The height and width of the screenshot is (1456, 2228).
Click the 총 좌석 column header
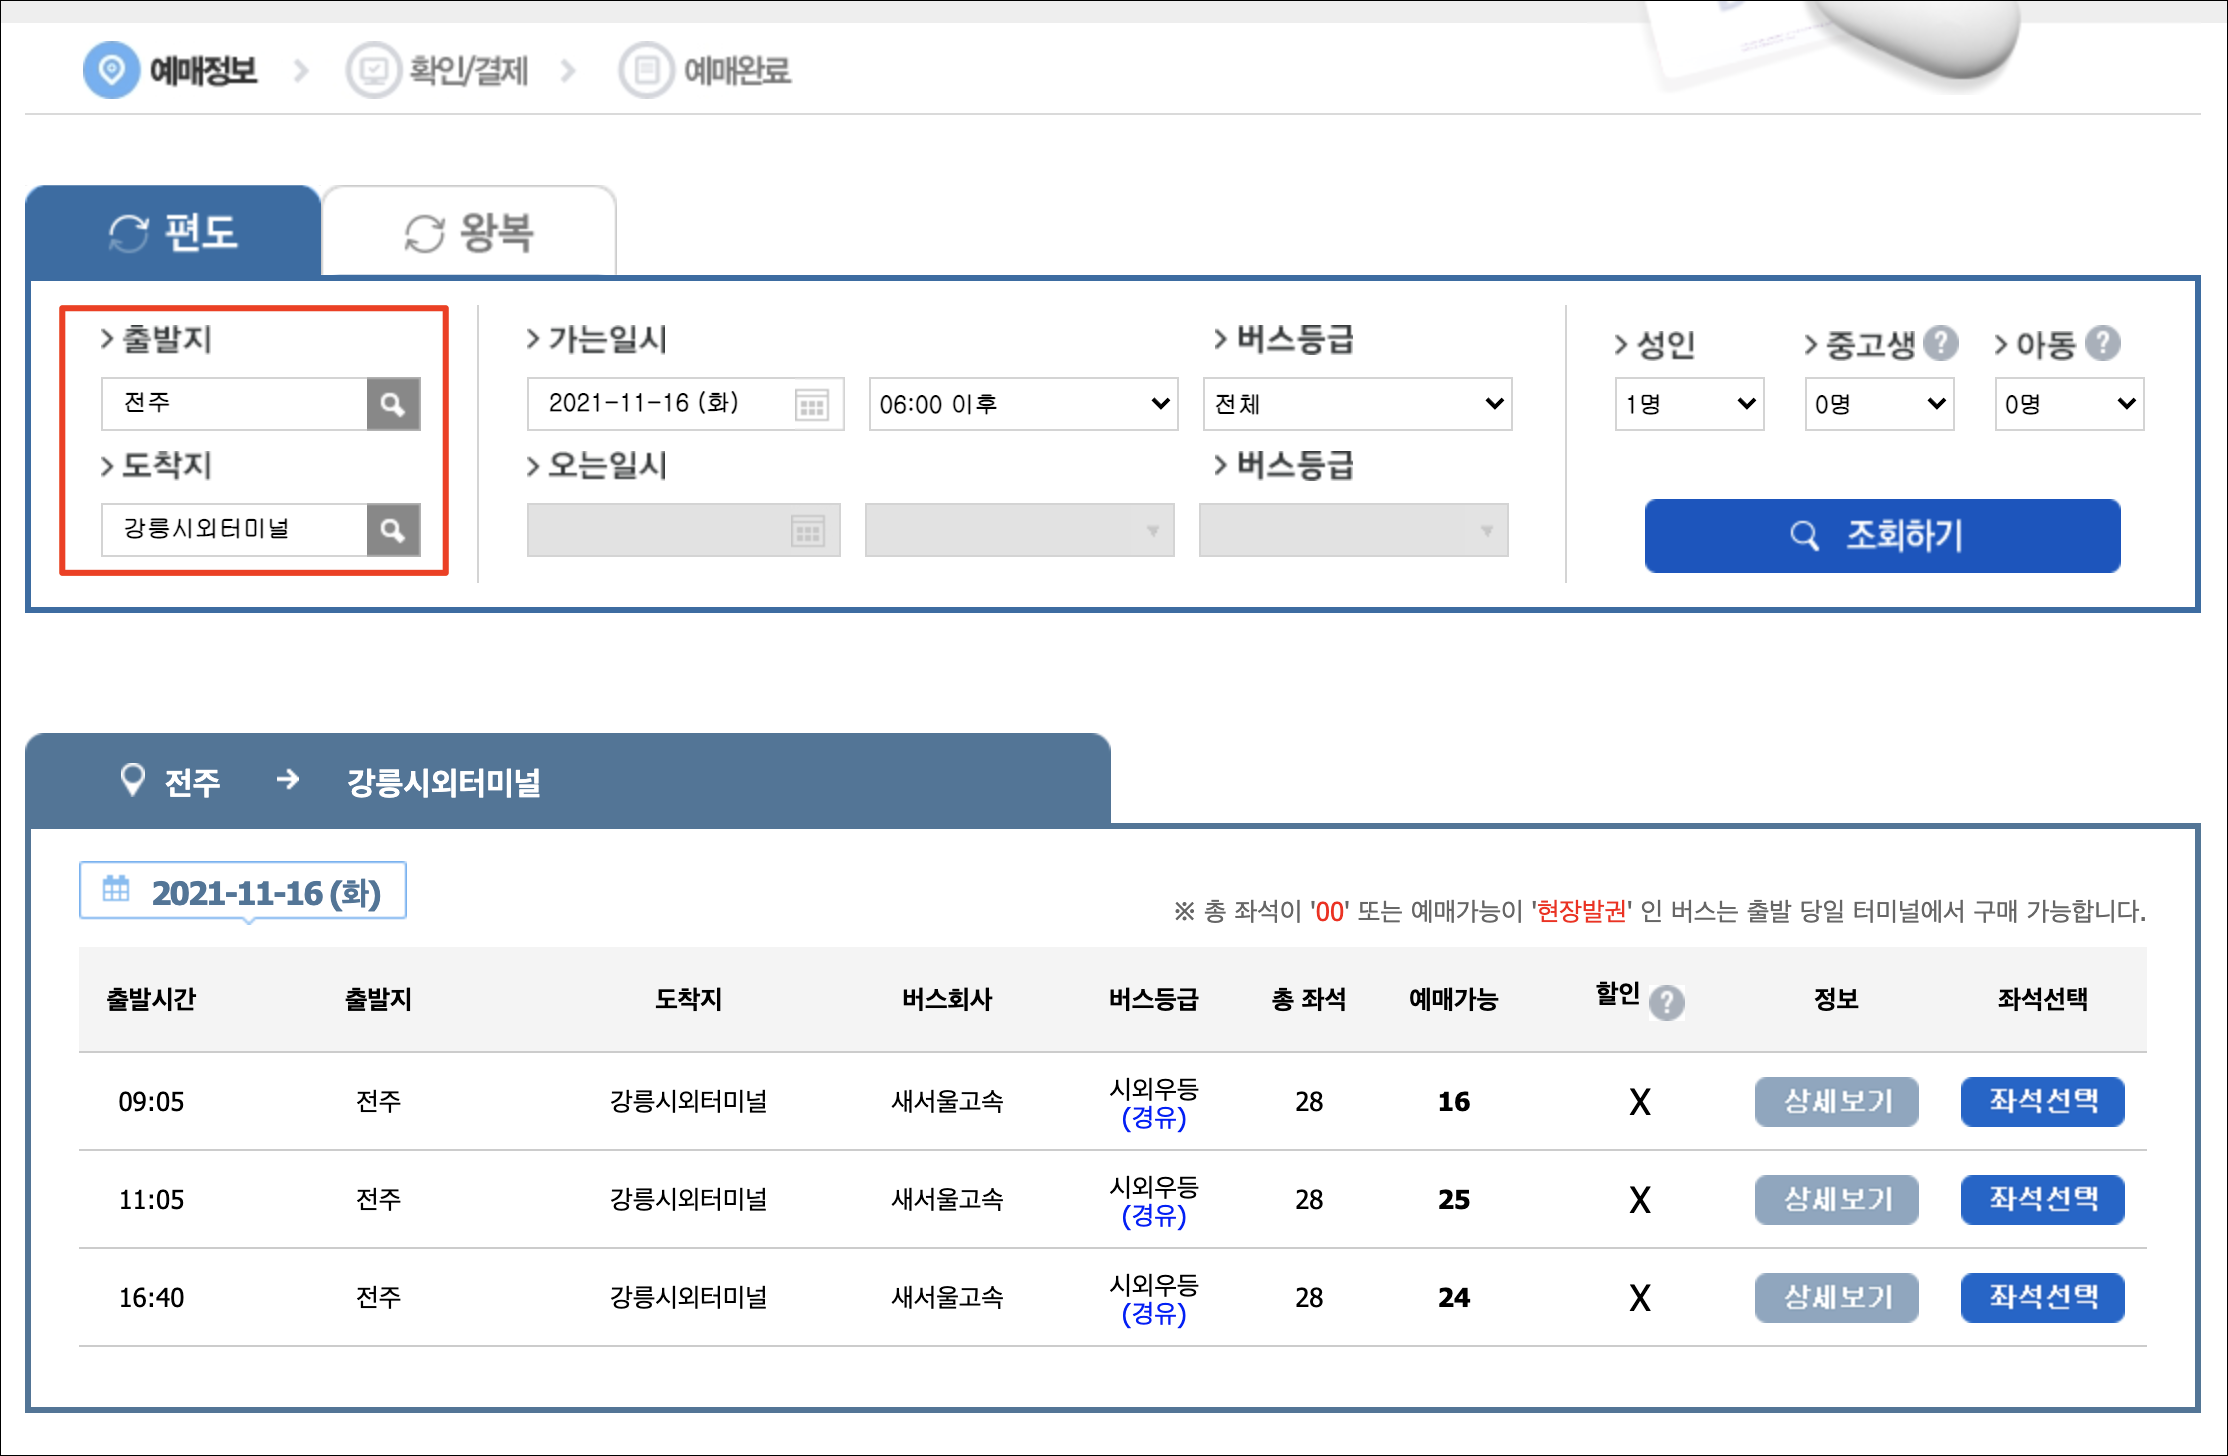1308,999
